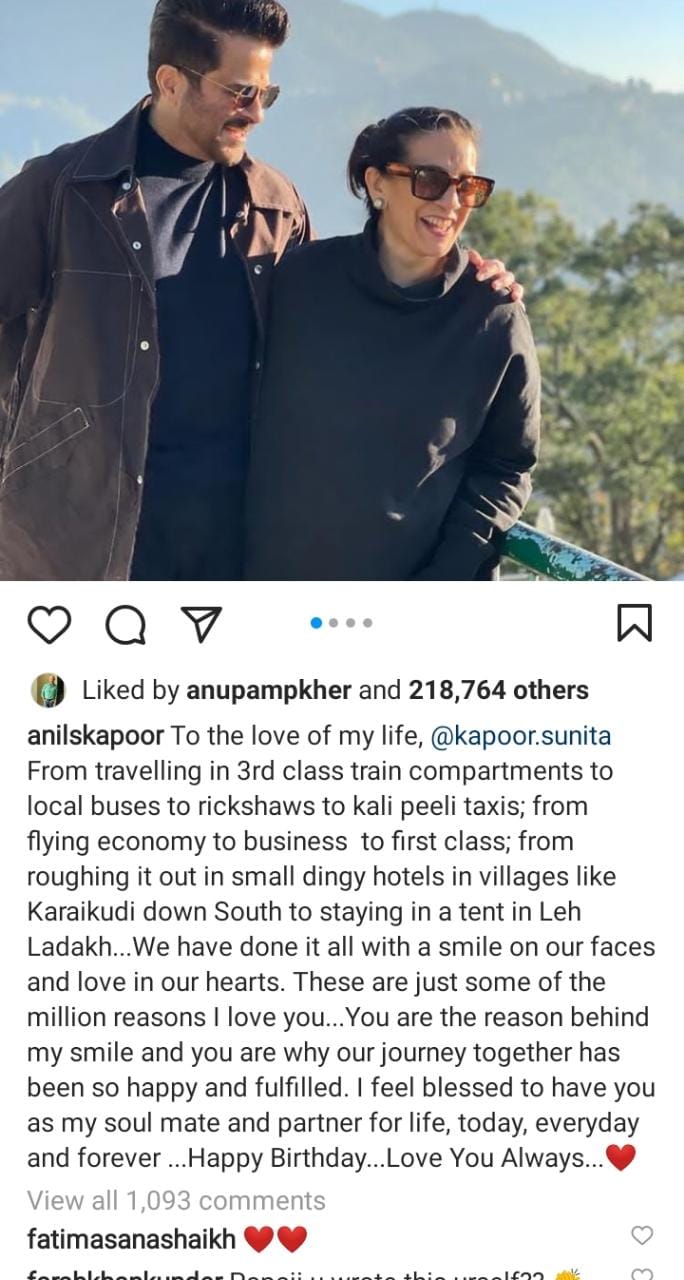Open liker's small profile avatar

(47, 690)
